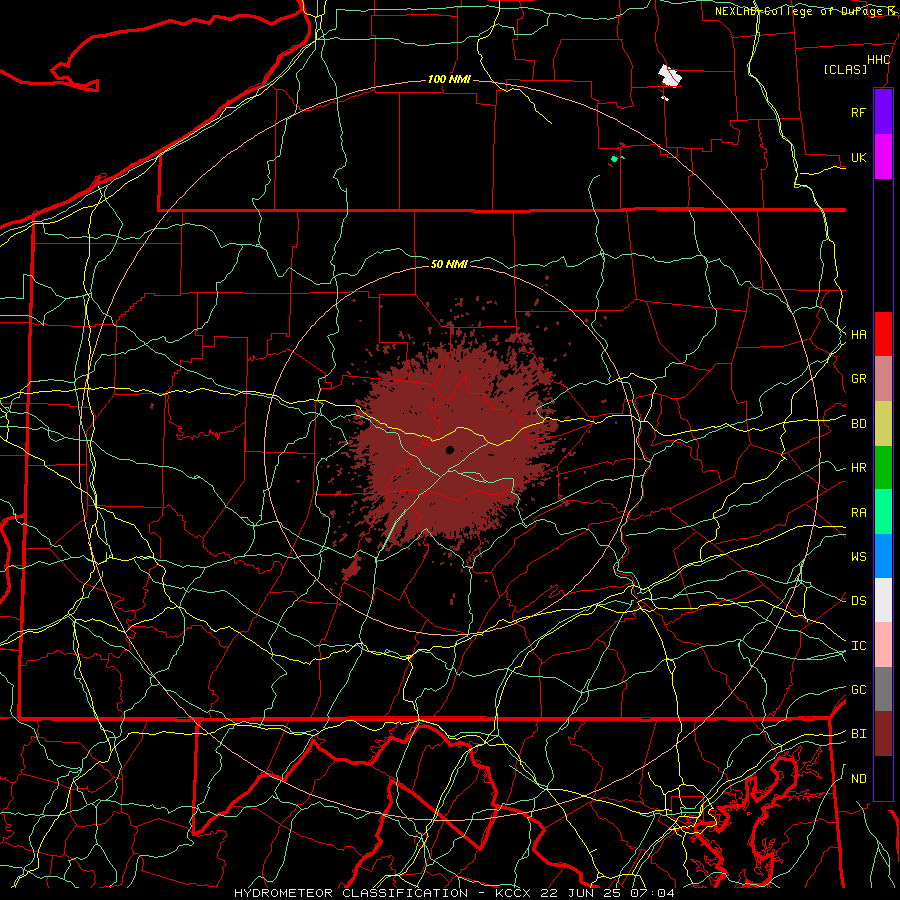Click the purple RF color swatch
The image size is (900, 900).
[883, 112]
